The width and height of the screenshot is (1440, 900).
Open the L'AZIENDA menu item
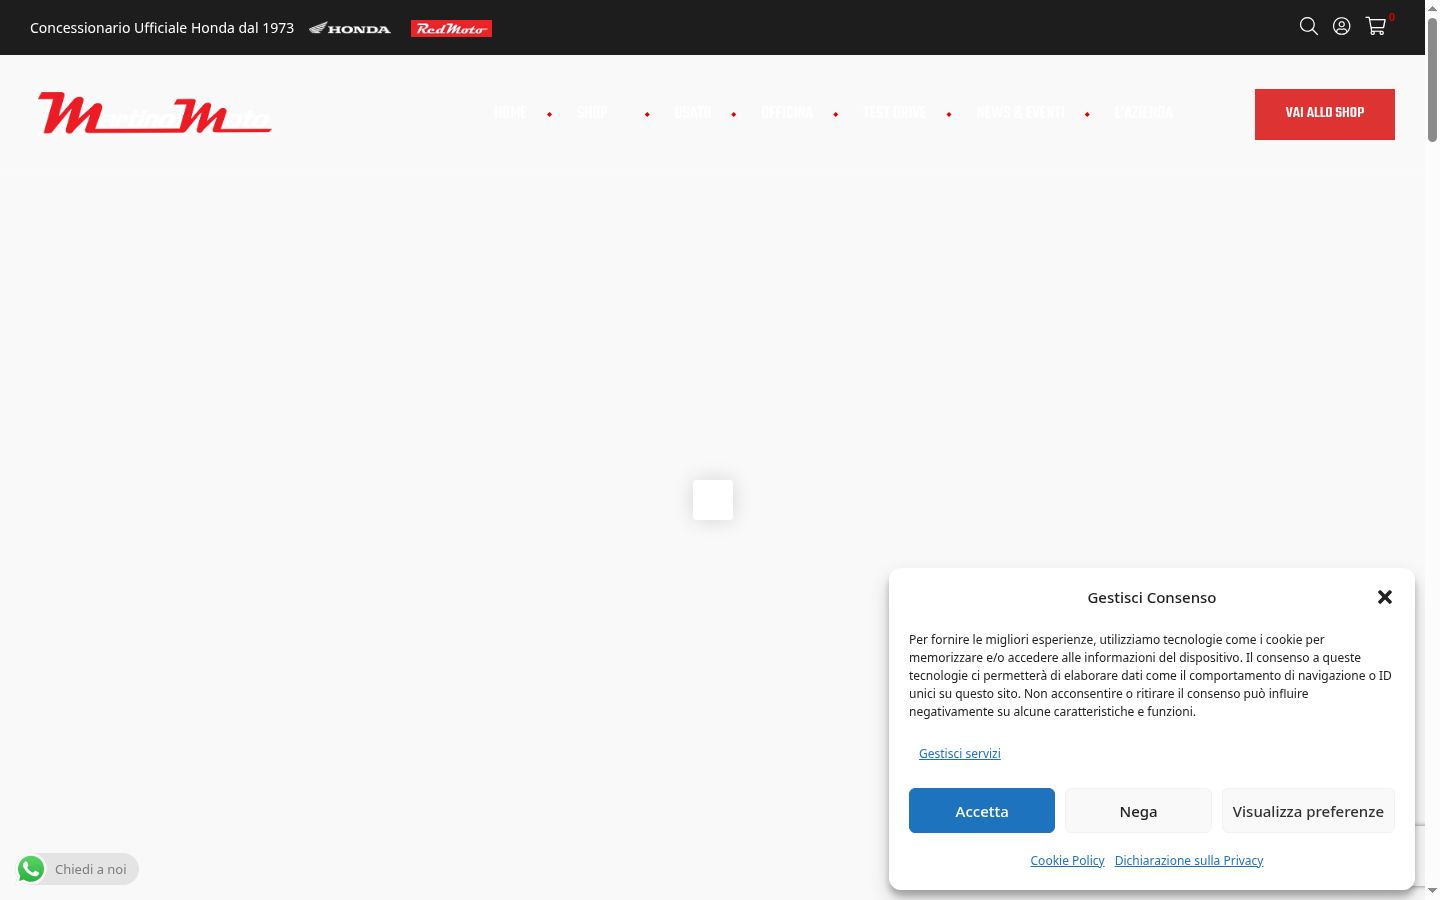[x=1143, y=113]
